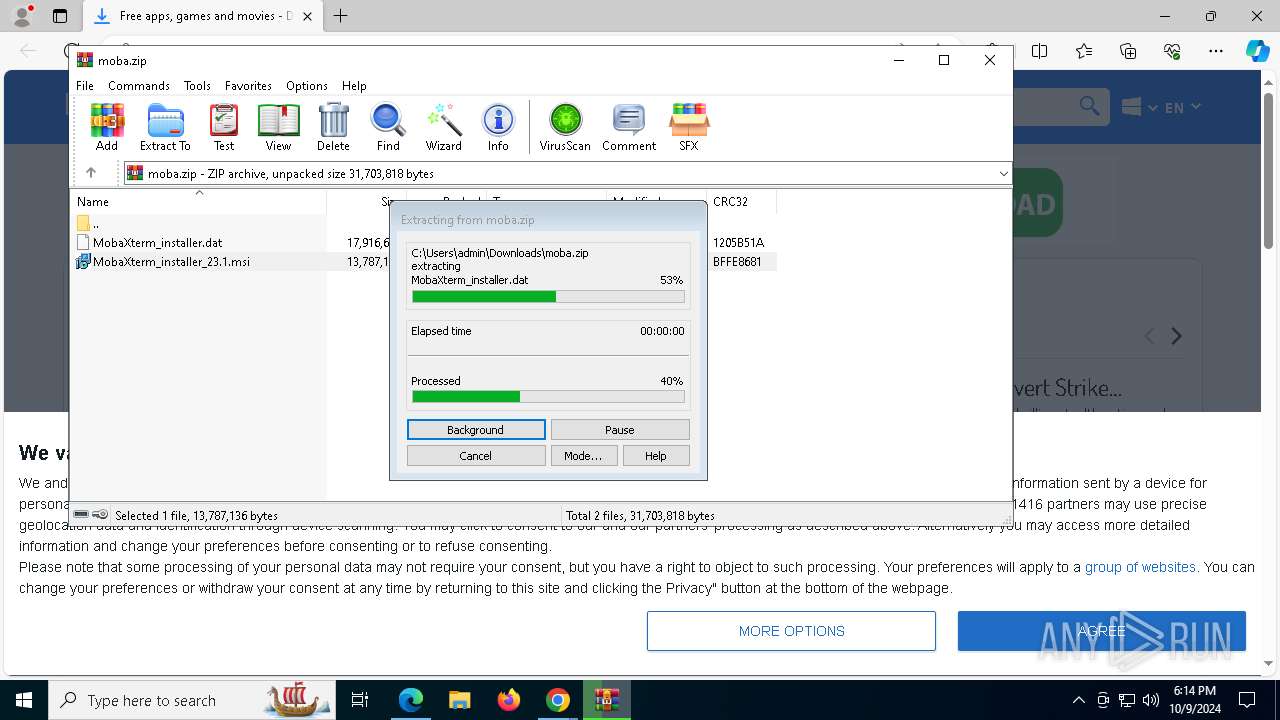
Task: Click the volume icon in system tray
Action: (x=1151, y=700)
